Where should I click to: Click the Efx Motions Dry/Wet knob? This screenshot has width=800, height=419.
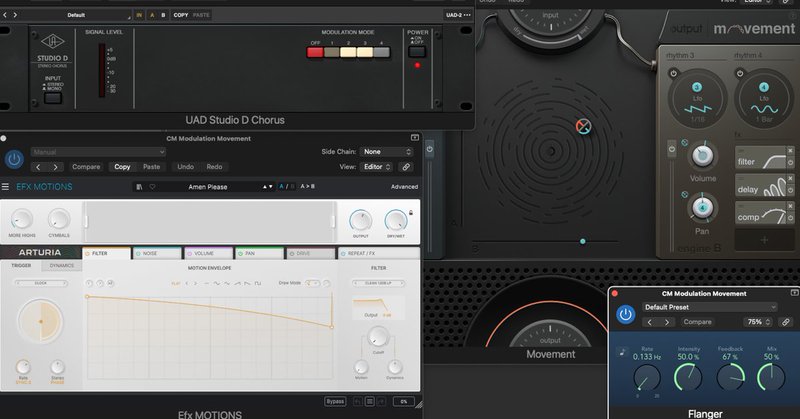396,220
